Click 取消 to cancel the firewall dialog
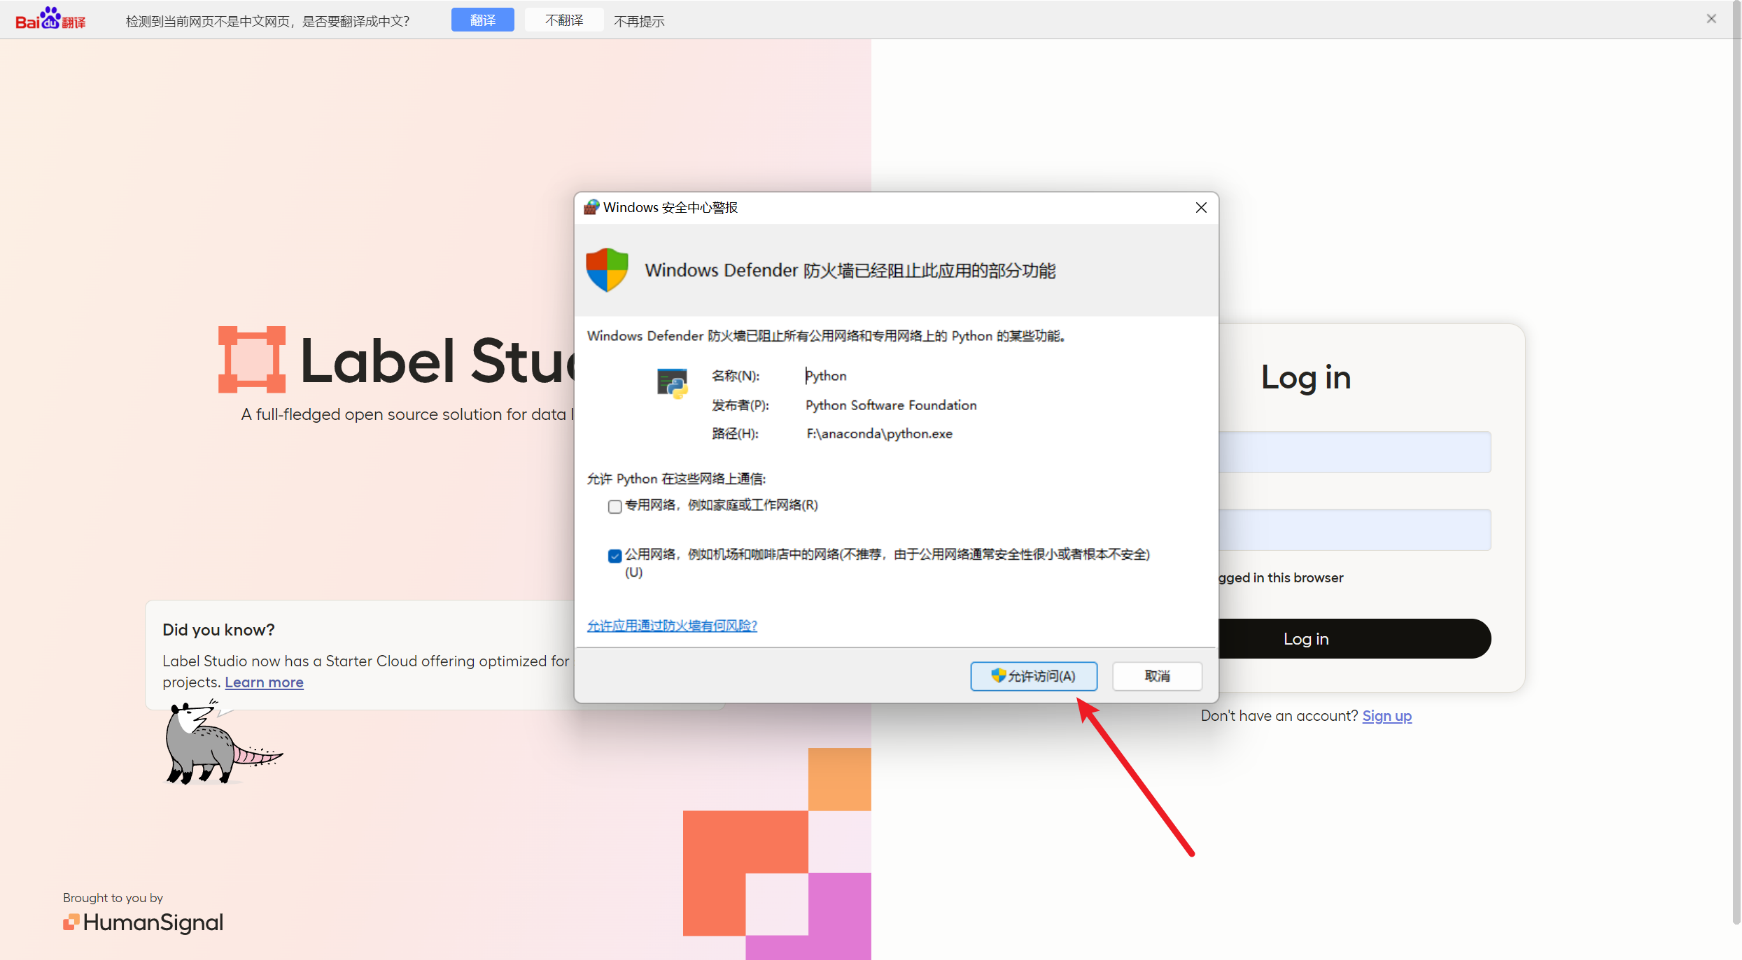 (x=1157, y=676)
